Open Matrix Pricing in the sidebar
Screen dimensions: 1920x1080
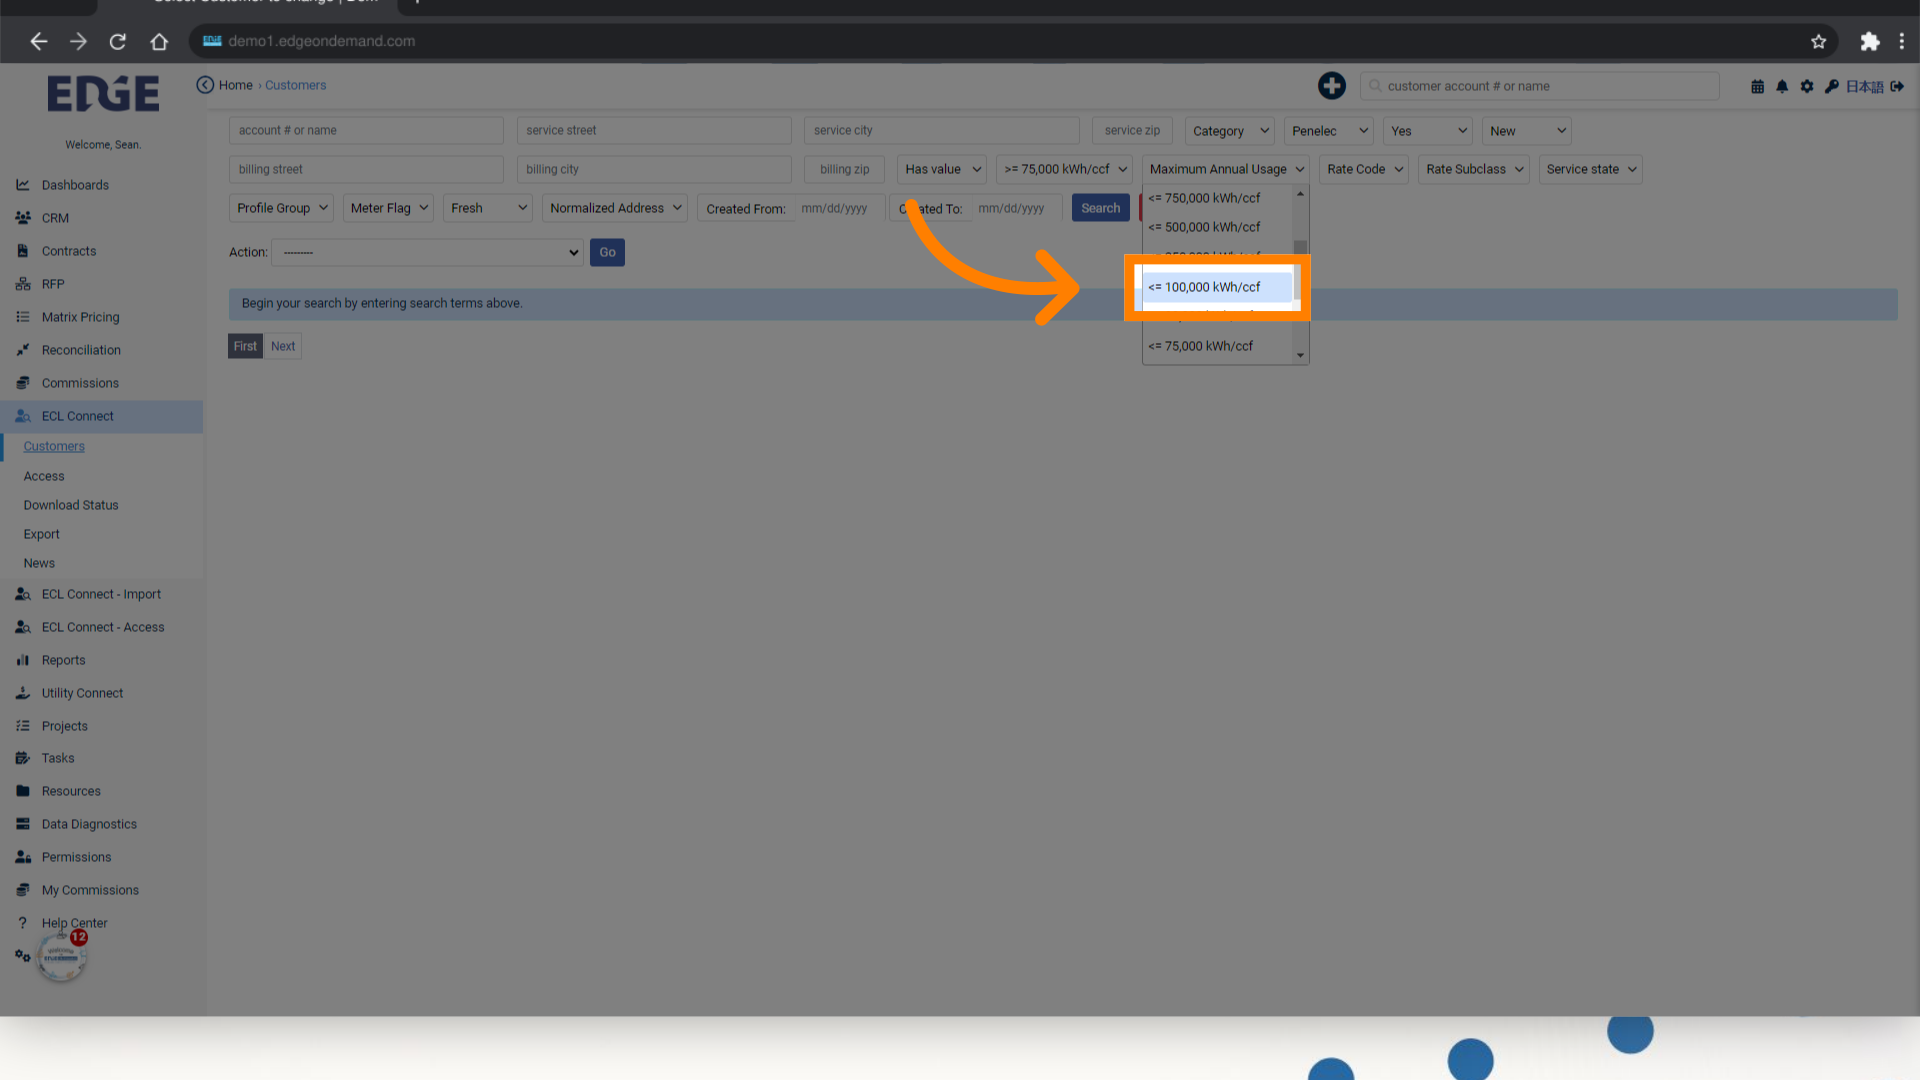point(80,317)
